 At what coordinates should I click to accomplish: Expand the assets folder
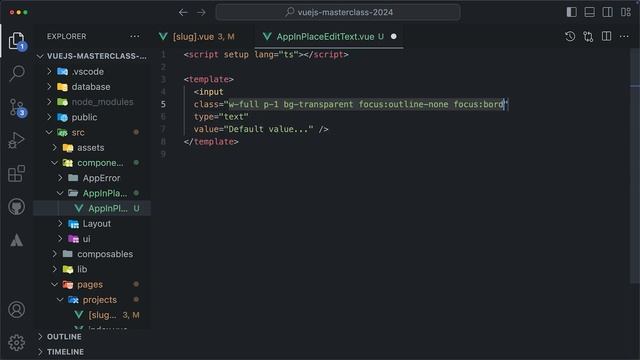point(93,147)
